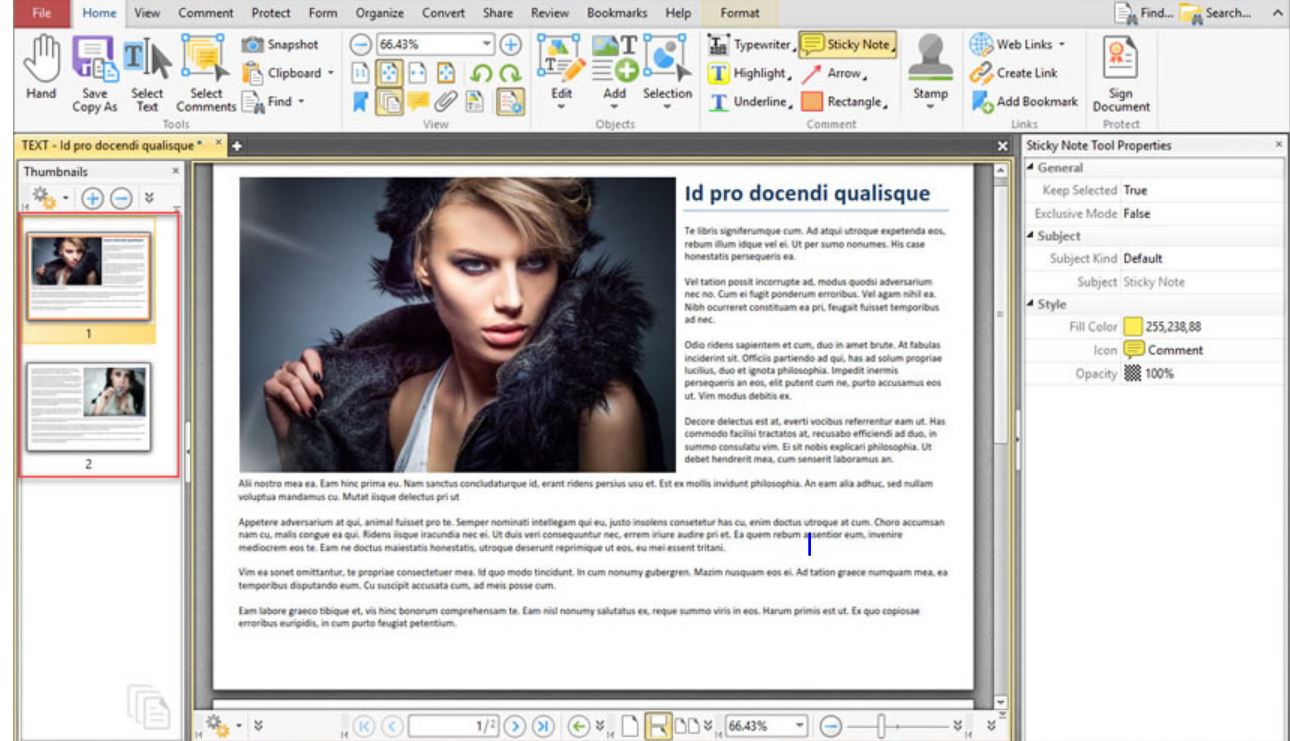
Task: Open the Organize menu
Action: point(378,14)
